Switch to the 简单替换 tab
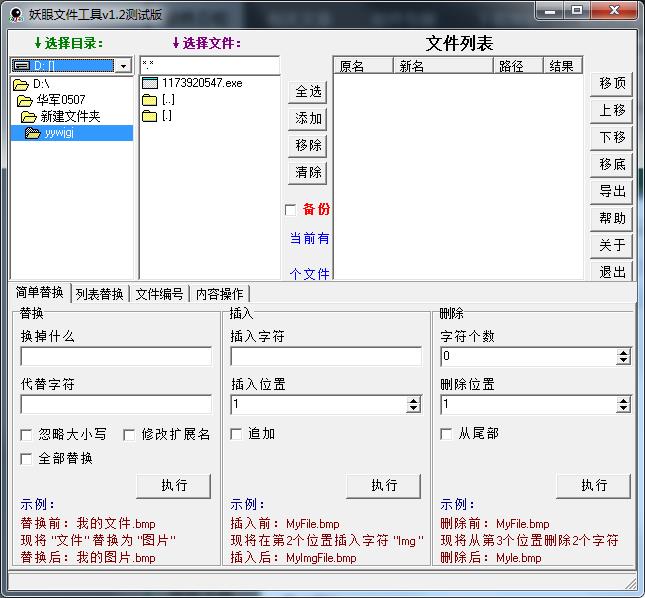Image resolution: width=645 pixels, height=598 pixels. click(39, 293)
